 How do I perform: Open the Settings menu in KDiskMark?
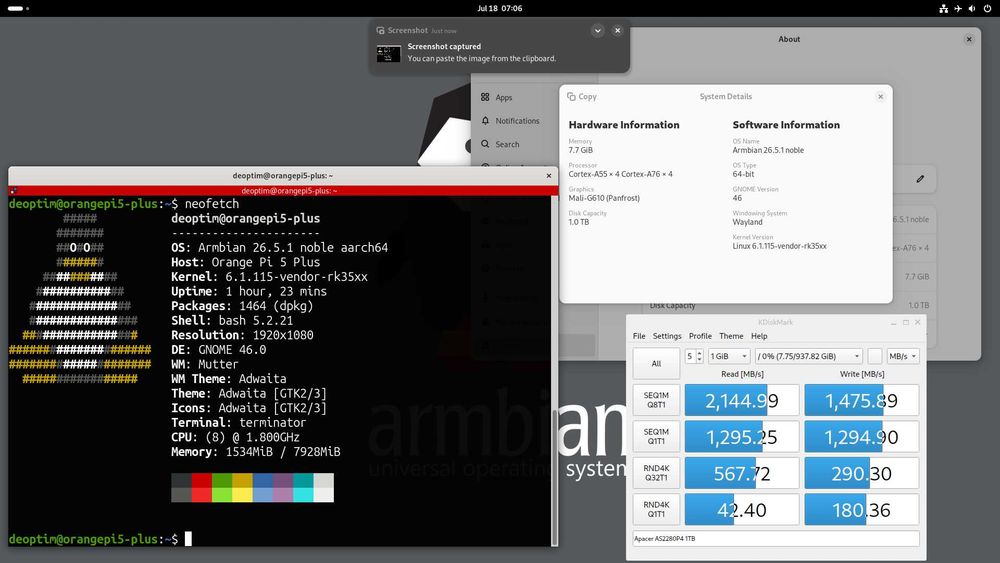[667, 336]
